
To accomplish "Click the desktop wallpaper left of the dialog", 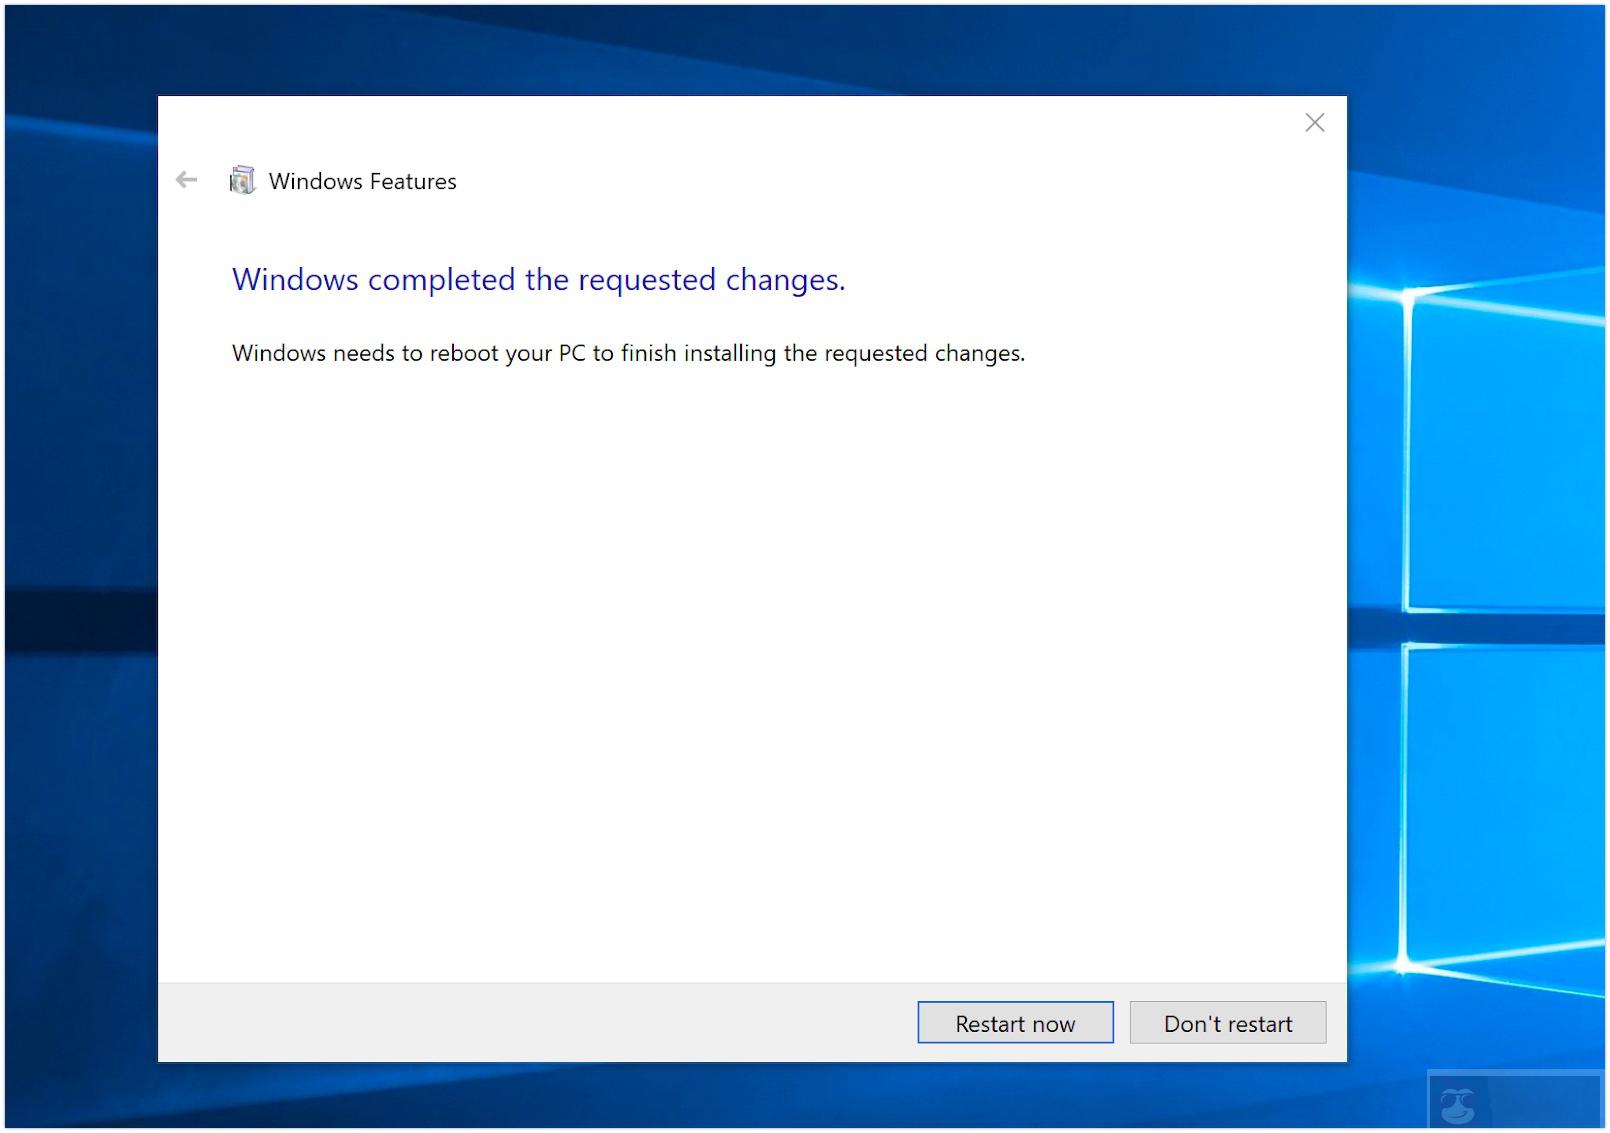I will [x=75, y=550].
